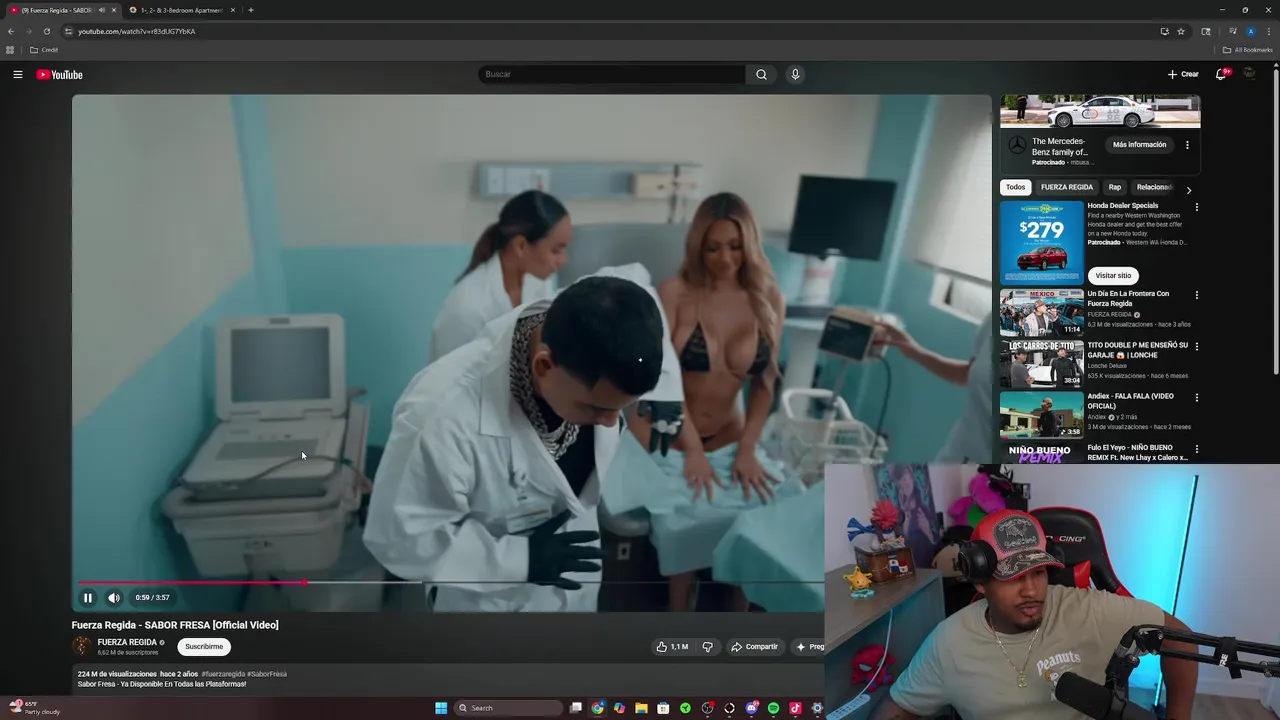The image size is (1280, 720).
Task: Open TikTok from the taskbar
Action: 795,708
